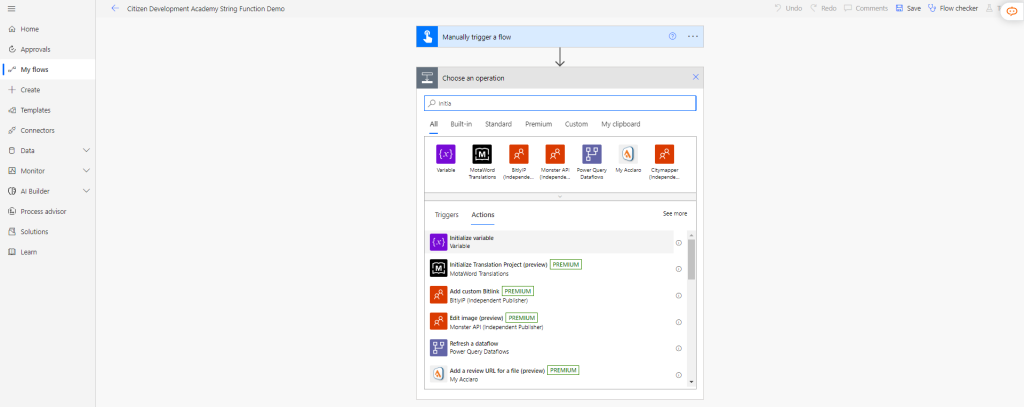
Task: Switch to the Actions tab
Action: 483,214
